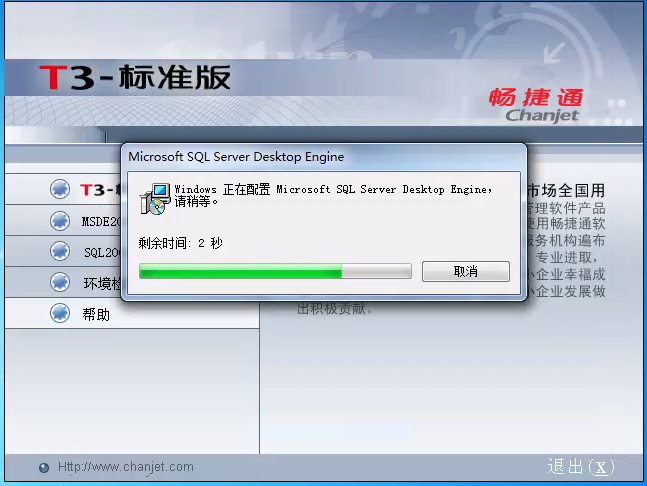The height and width of the screenshot is (486, 647).
Task: Click the Microsoft SQL Server Desktop Engine title
Action: tap(236, 157)
